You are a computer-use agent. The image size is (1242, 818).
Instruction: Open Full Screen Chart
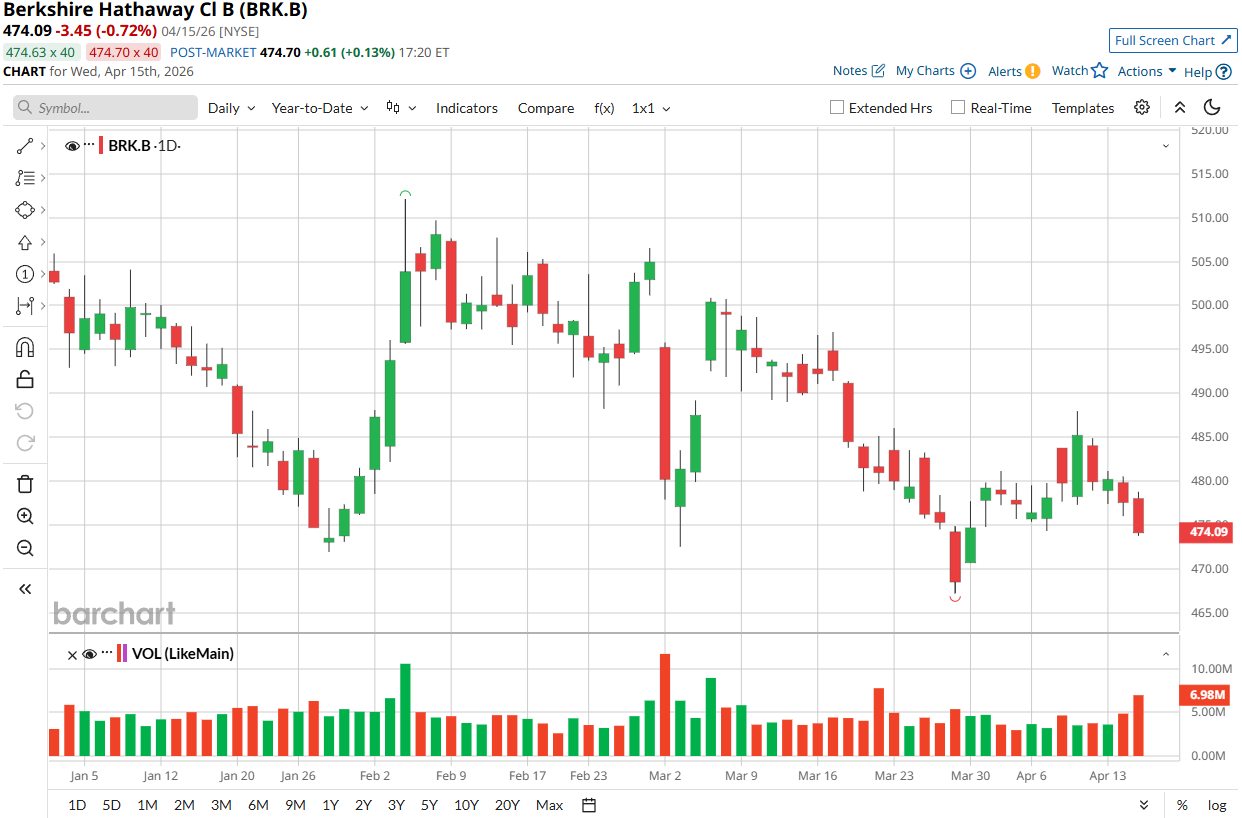(x=1173, y=40)
